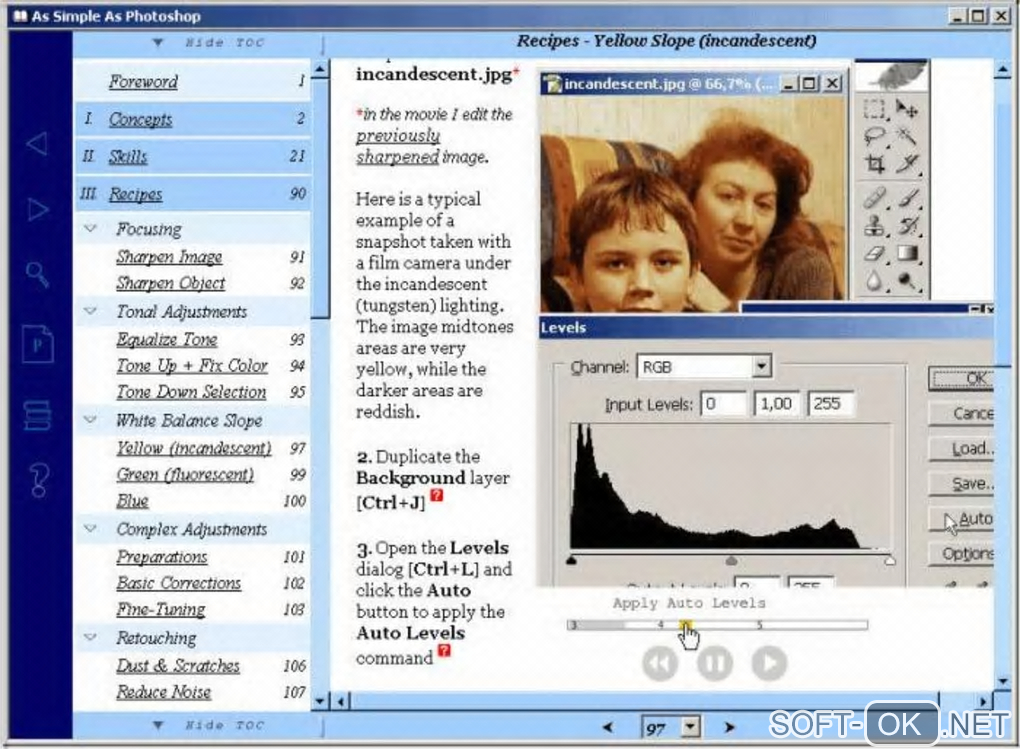Click the gray midtone input slider
The height and width of the screenshot is (749, 1020).
pyautogui.click(x=731, y=560)
